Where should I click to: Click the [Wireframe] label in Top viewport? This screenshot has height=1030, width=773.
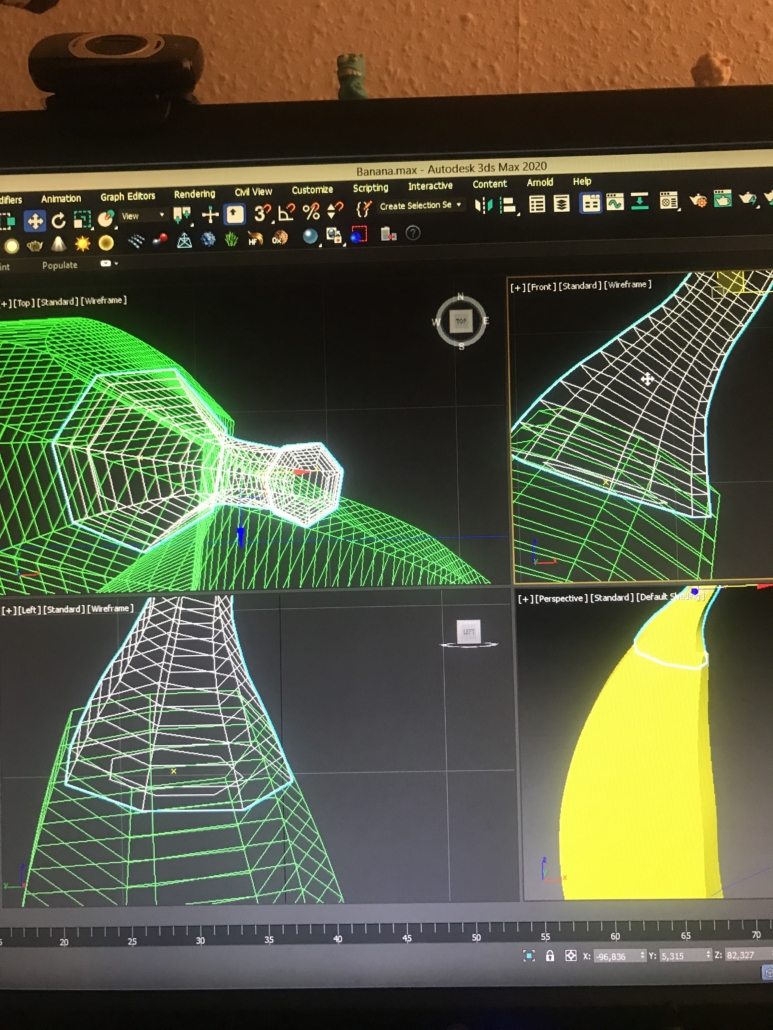(x=104, y=300)
